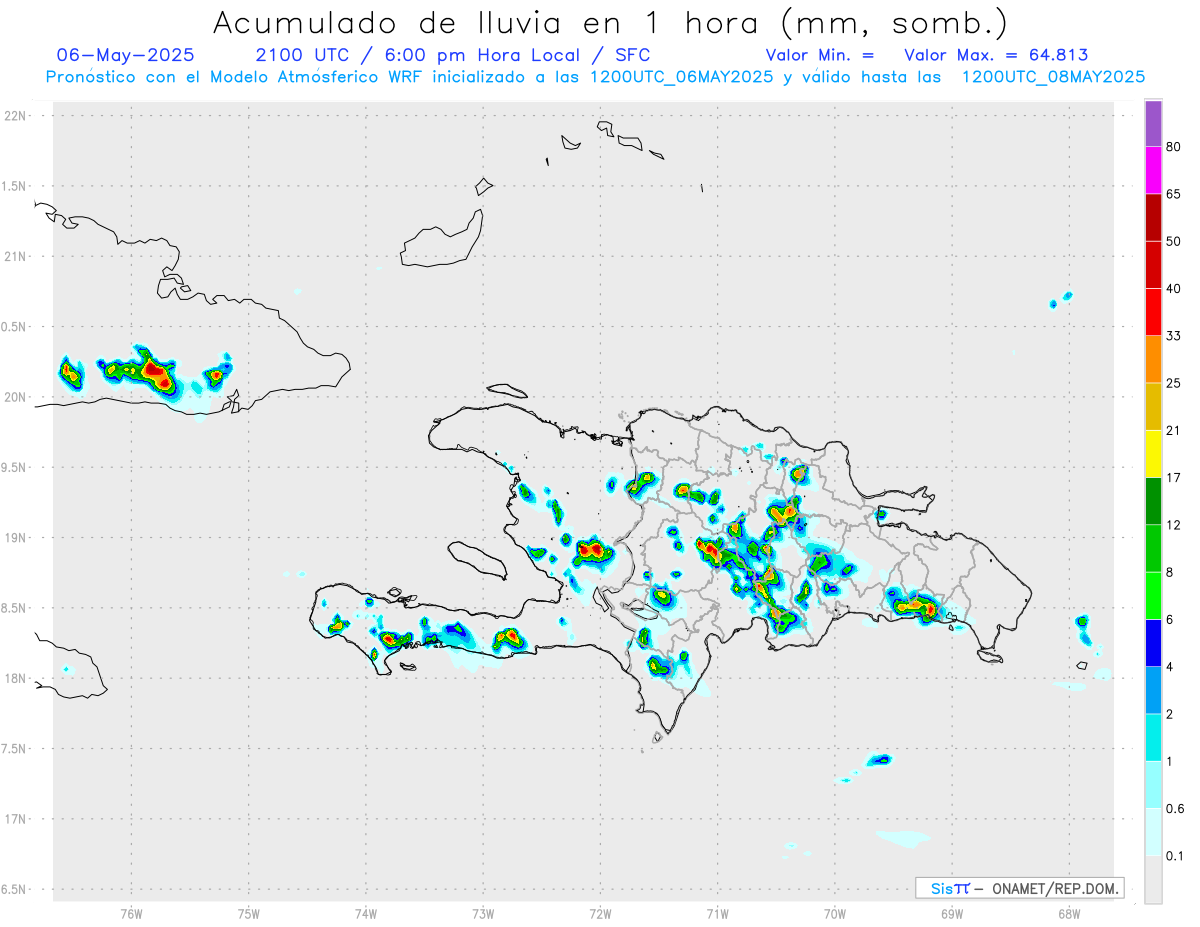Click the '69W' longitude axis label
This screenshot has height=927, width=1200.
[952, 914]
